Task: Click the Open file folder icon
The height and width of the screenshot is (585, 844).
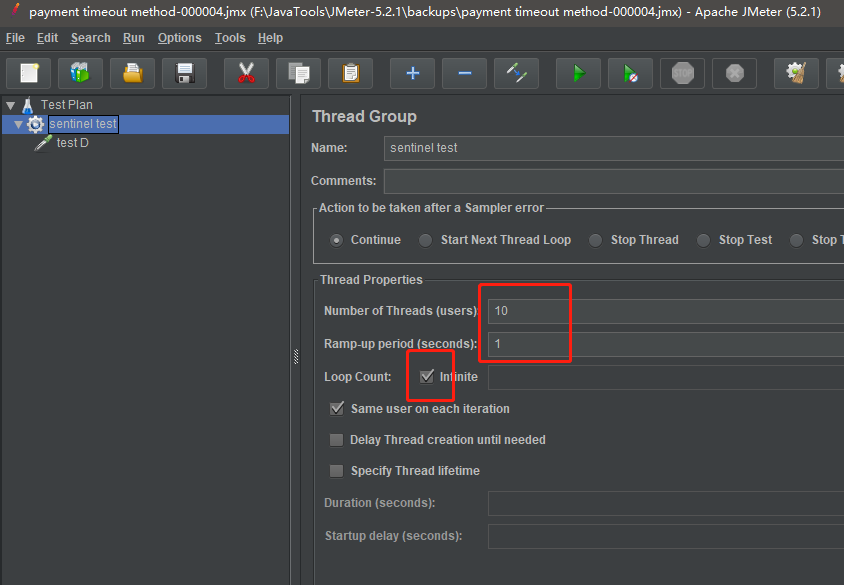Action: click(x=132, y=73)
